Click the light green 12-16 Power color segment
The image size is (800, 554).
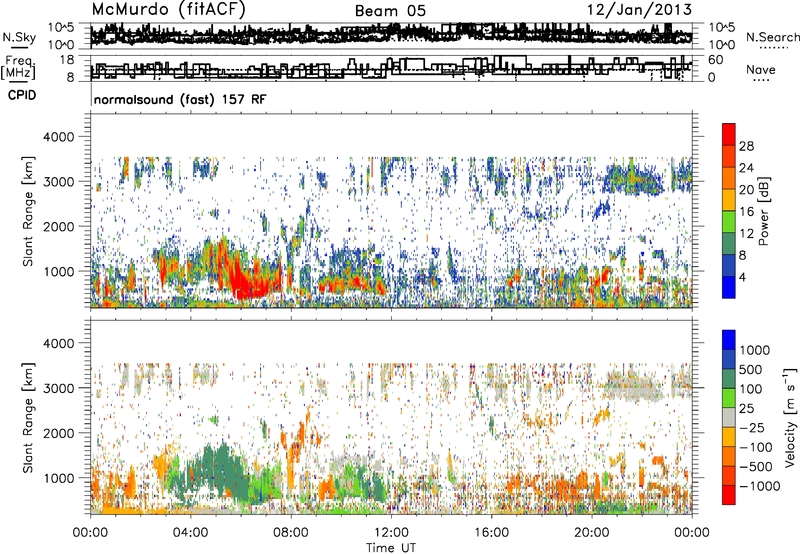(729, 222)
